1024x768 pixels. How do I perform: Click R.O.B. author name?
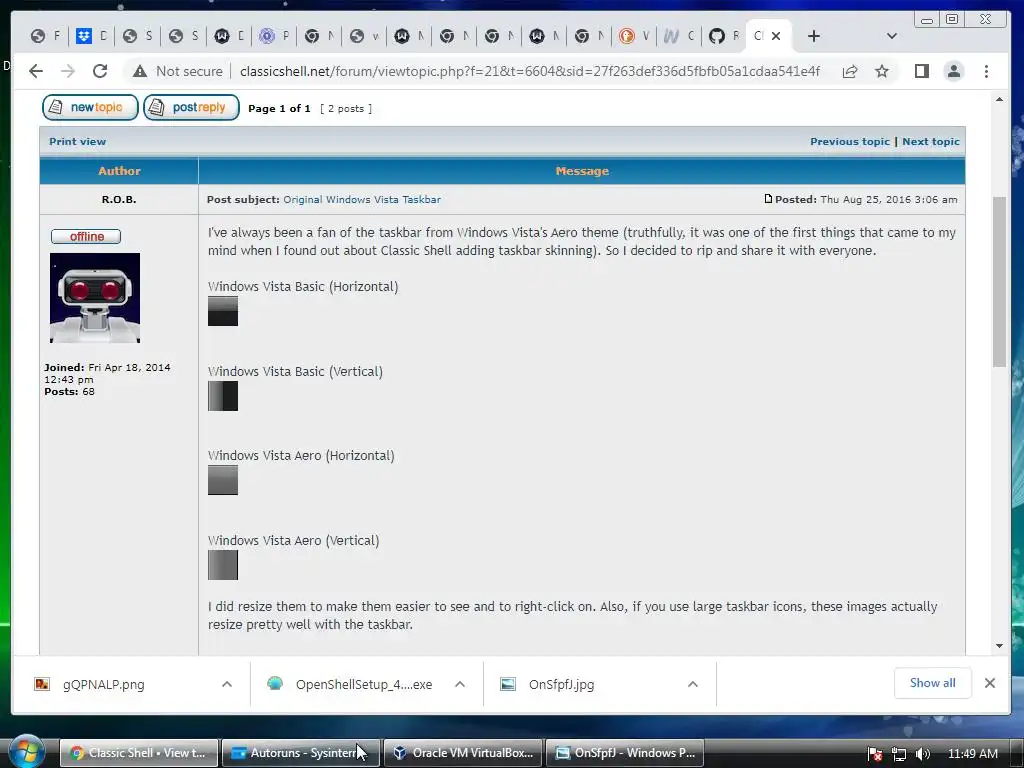click(119, 199)
